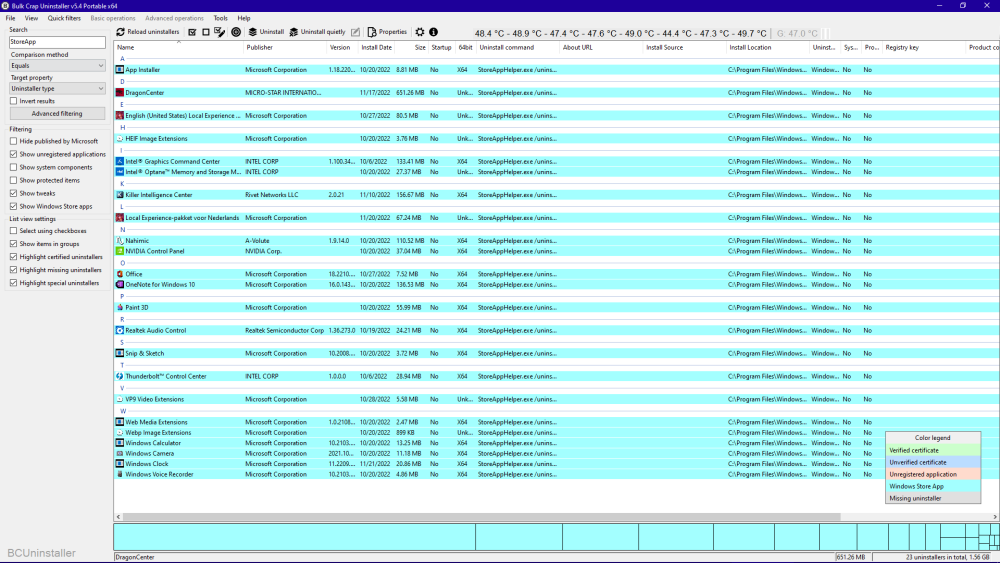Screen dimensions: 1000x563
Task: Open the Comparison method dropdown
Action: pos(57,65)
